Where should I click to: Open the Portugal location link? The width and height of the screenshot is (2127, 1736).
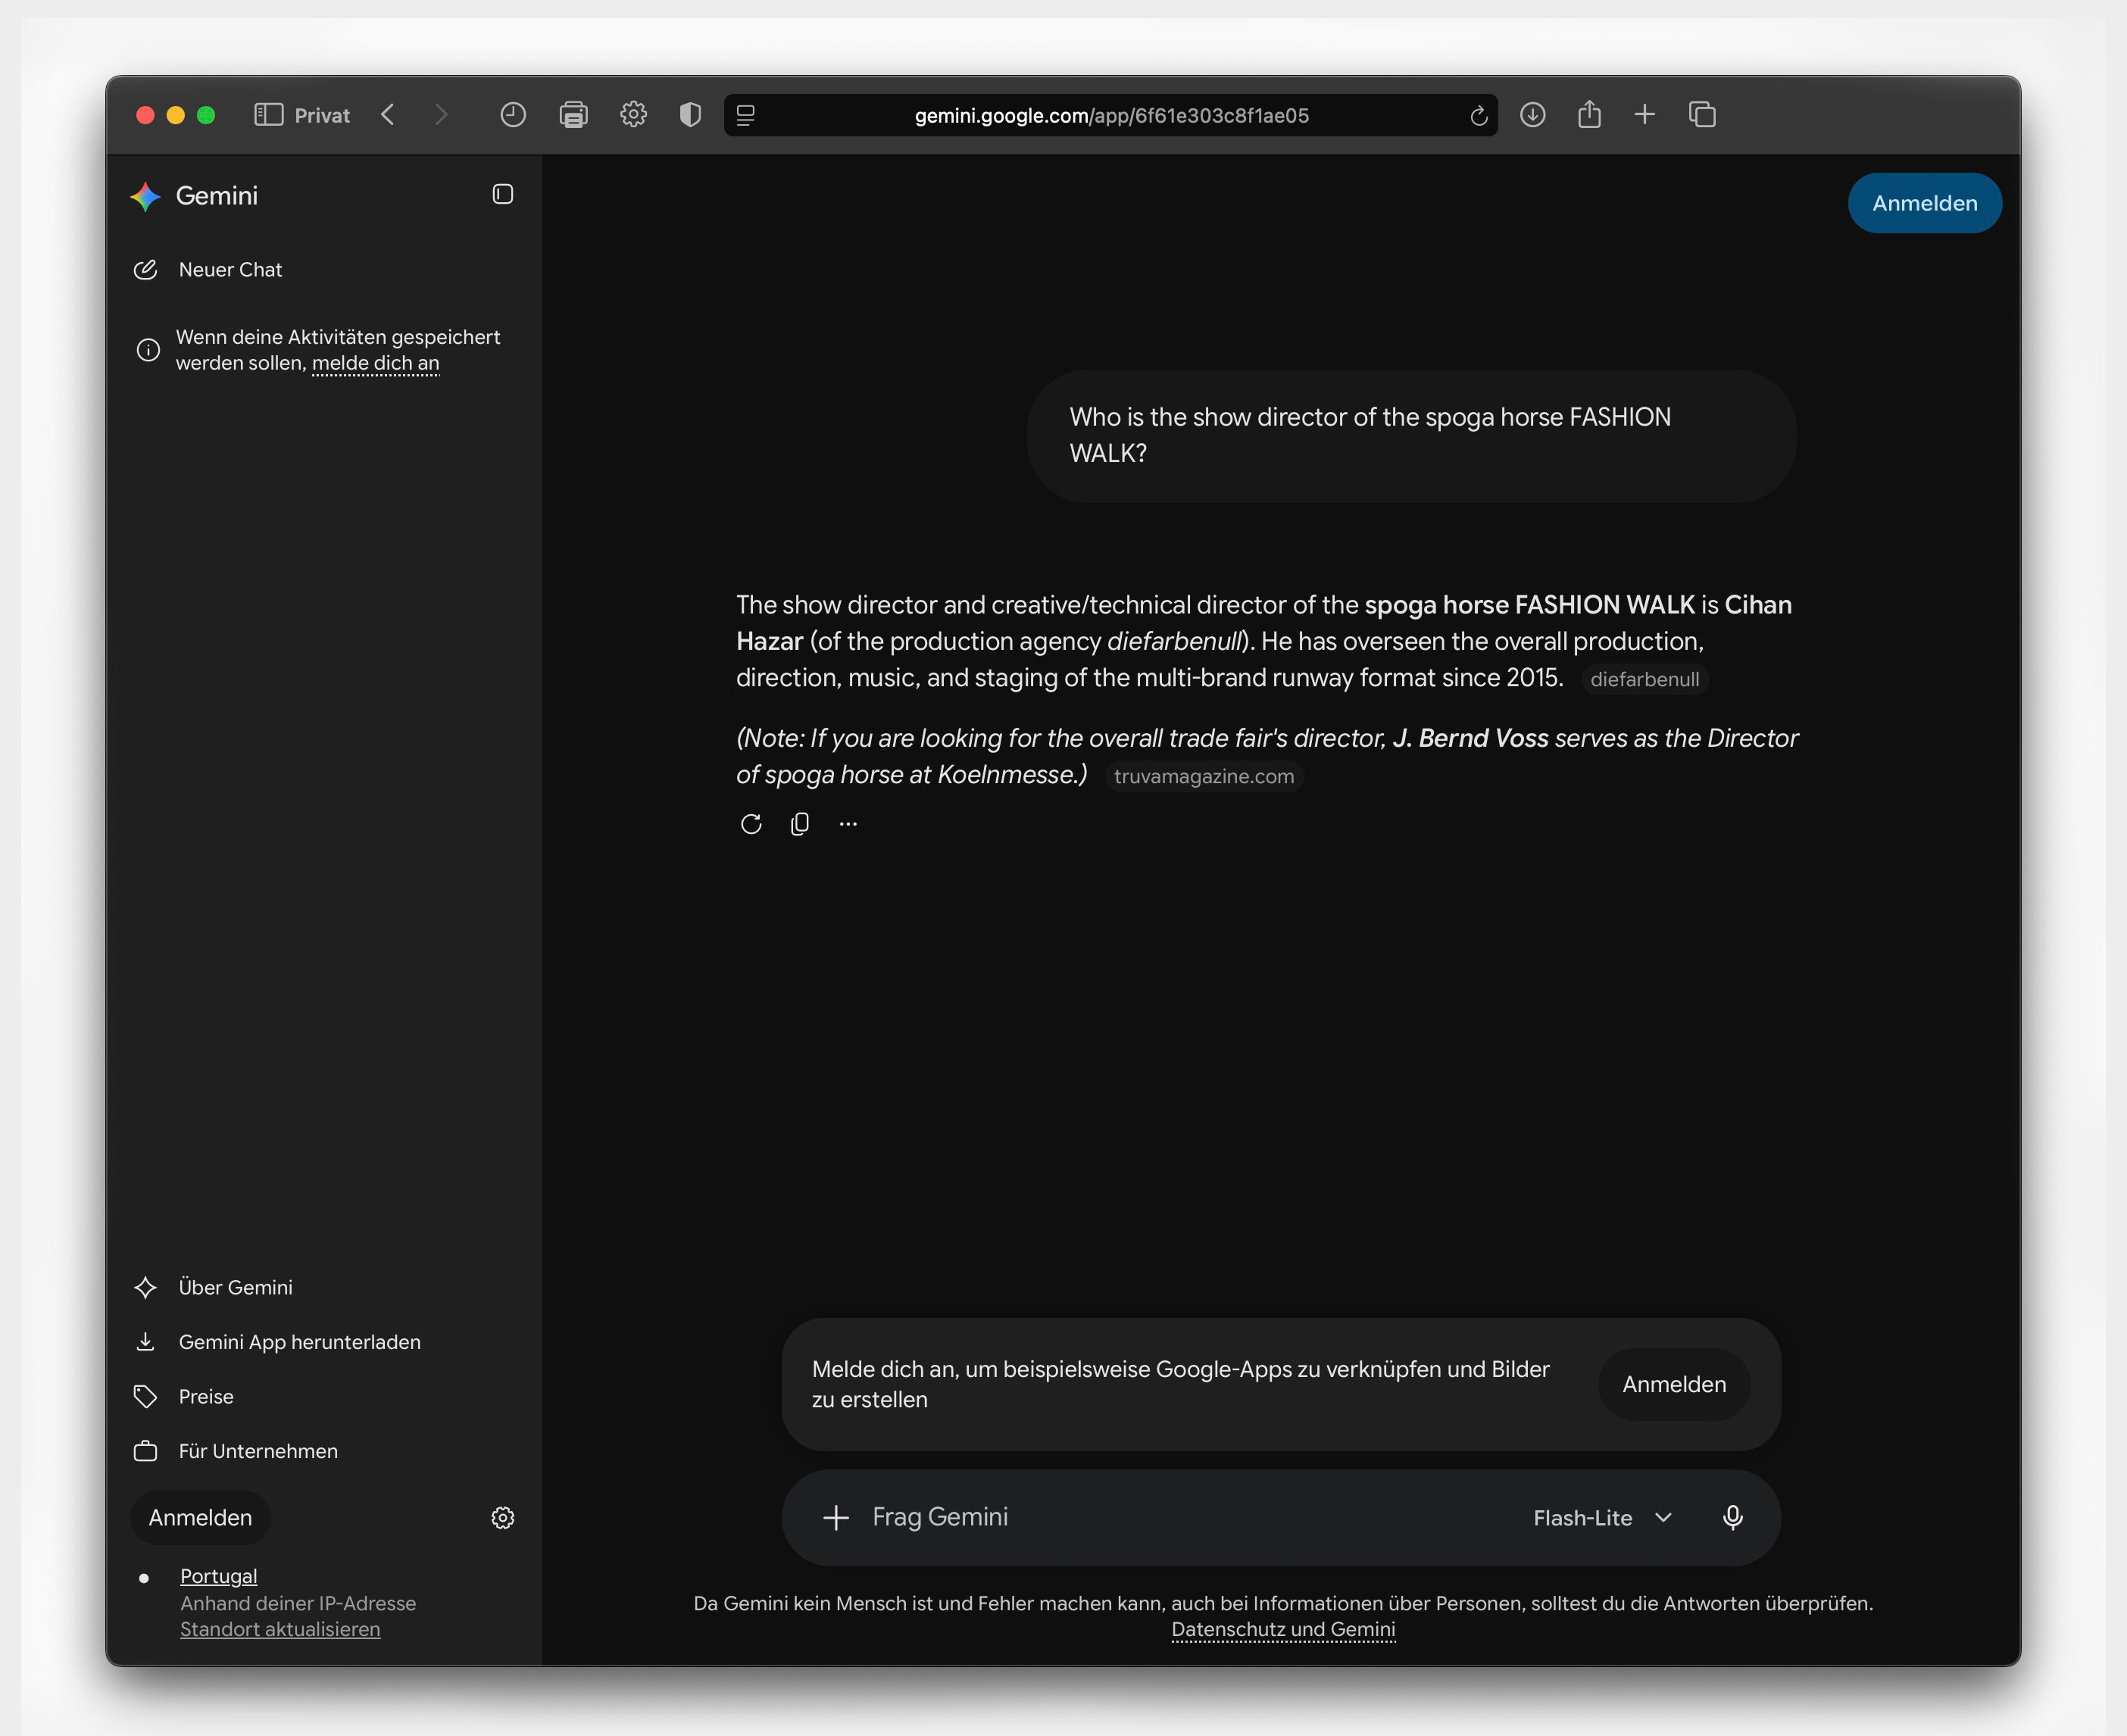coord(218,1576)
